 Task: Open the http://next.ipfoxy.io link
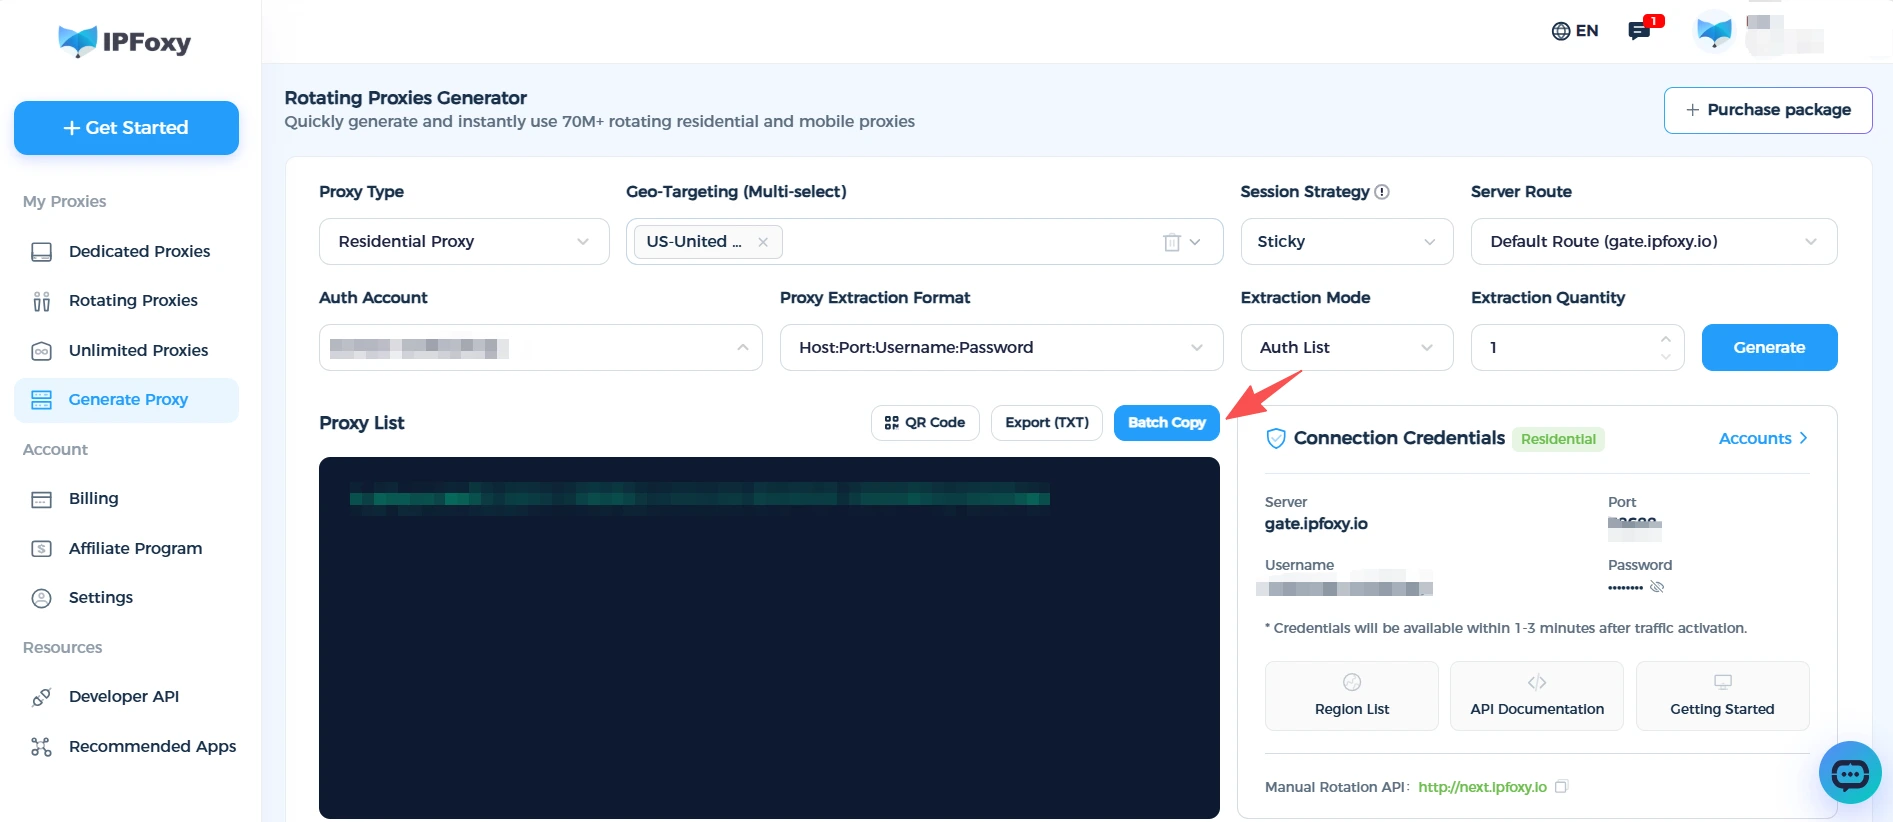1482,787
